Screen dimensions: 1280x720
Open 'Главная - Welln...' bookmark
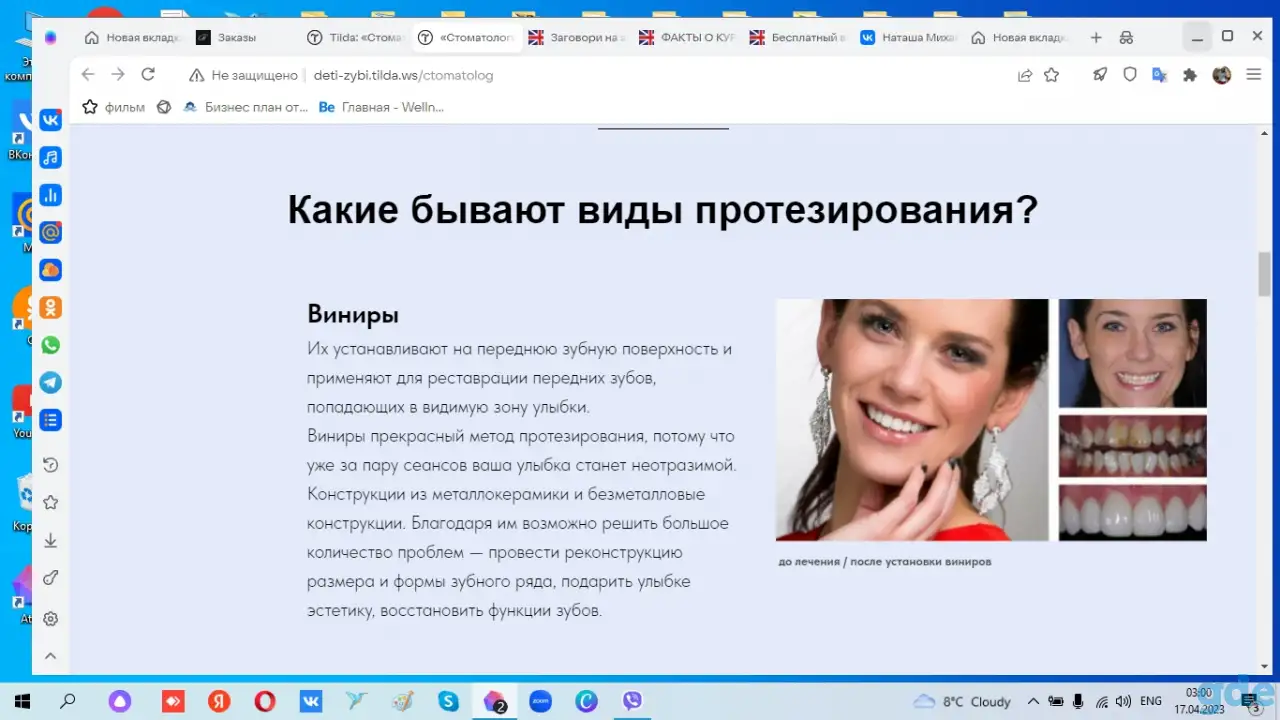click(x=381, y=107)
